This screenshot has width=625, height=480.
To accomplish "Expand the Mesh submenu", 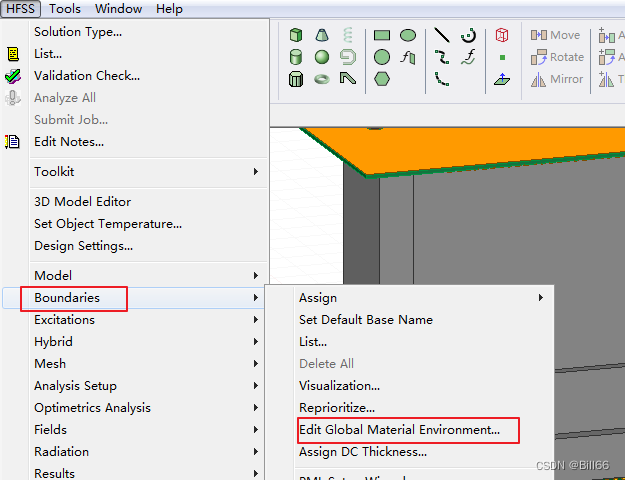I will pos(134,364).
